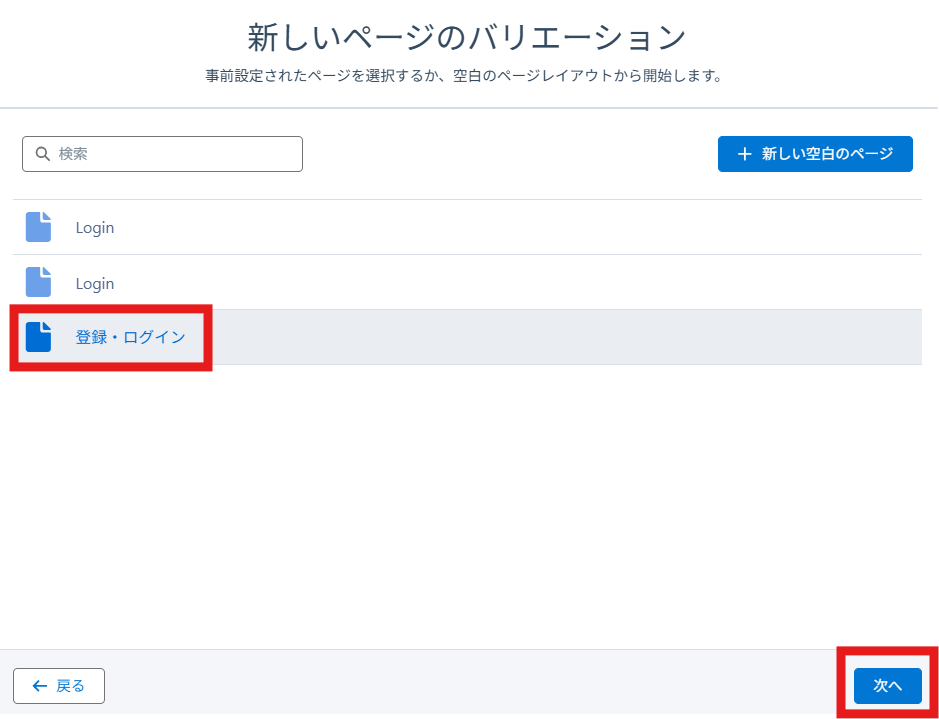
Task: Select the 登録・ログイン page label
Action: coord(131,338)
